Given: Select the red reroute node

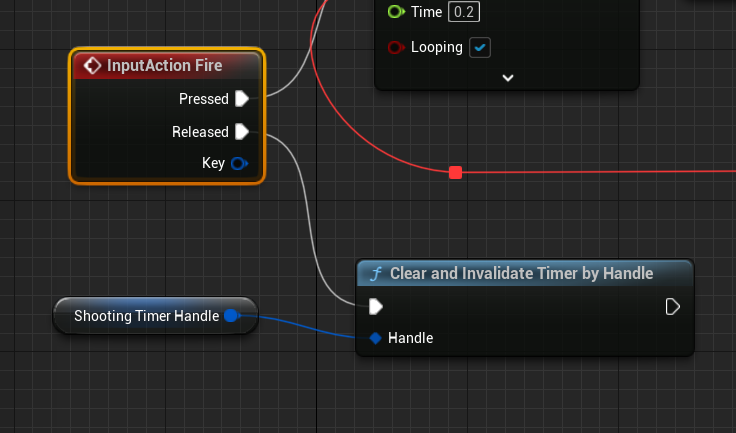Looking at the screenshot, I should (455, 172).
